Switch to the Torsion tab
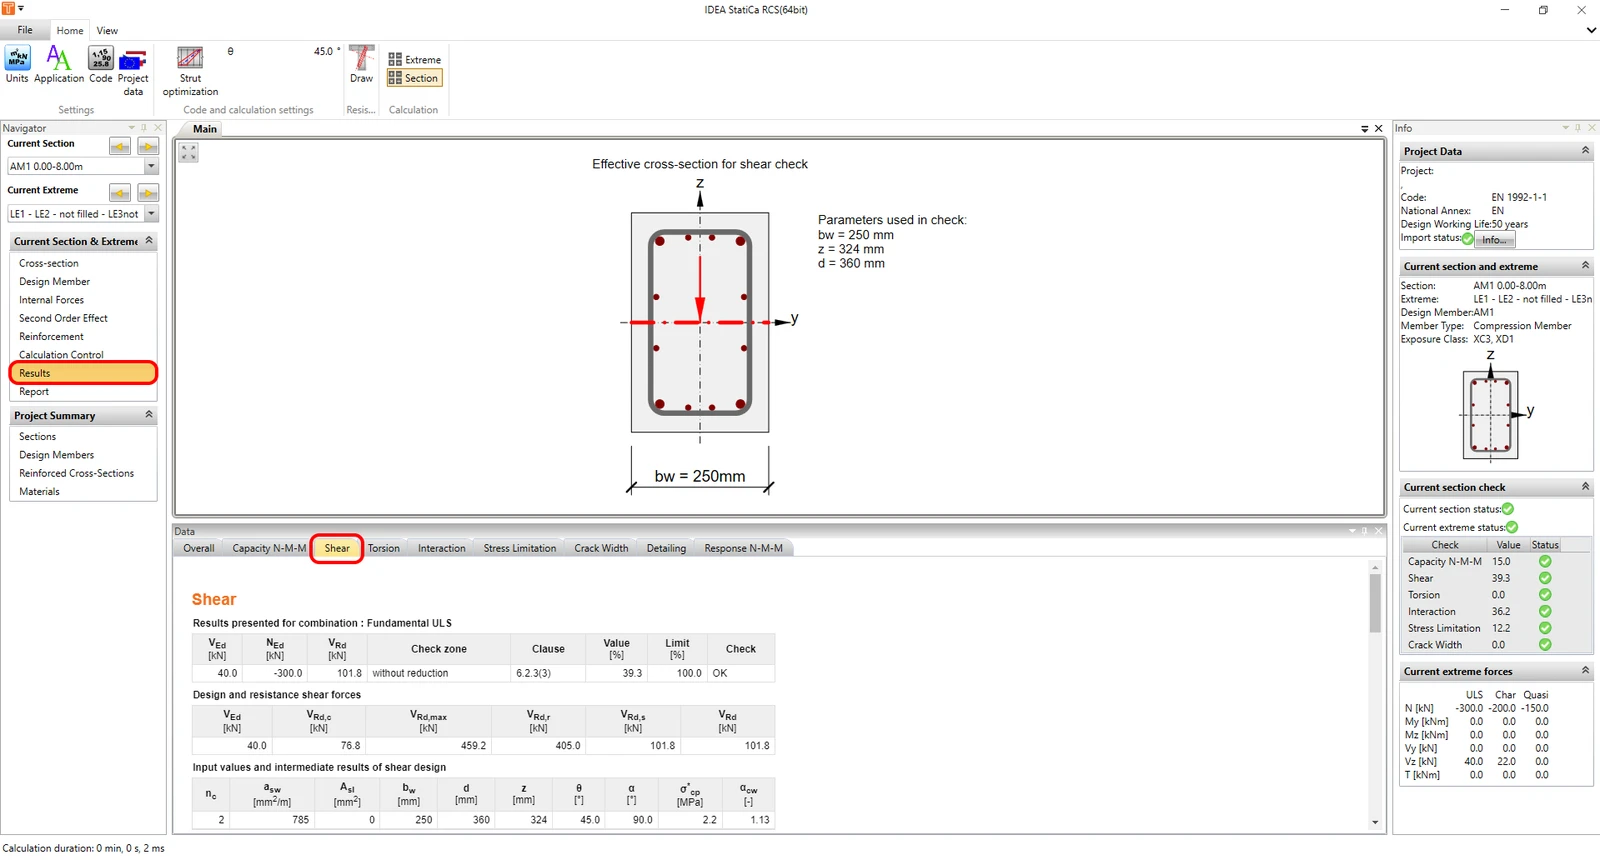Viewport: 1600px width, 860px height. [x=383, y=548]
